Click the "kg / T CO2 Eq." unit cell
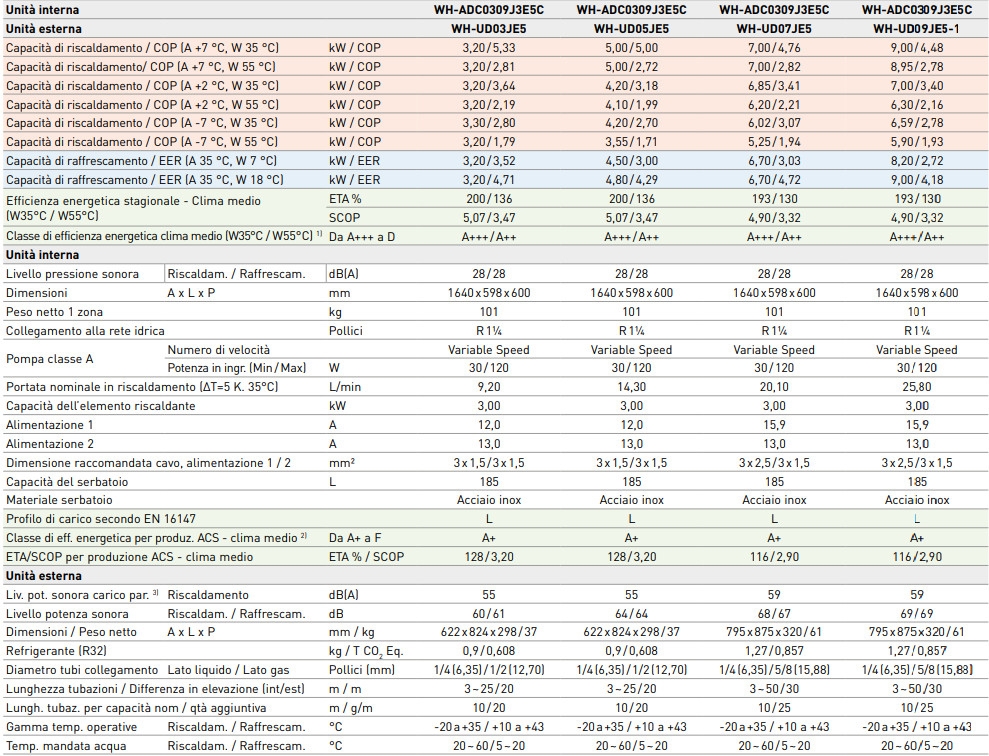Viewport: 989px width, 756px height. pos(366,651)
